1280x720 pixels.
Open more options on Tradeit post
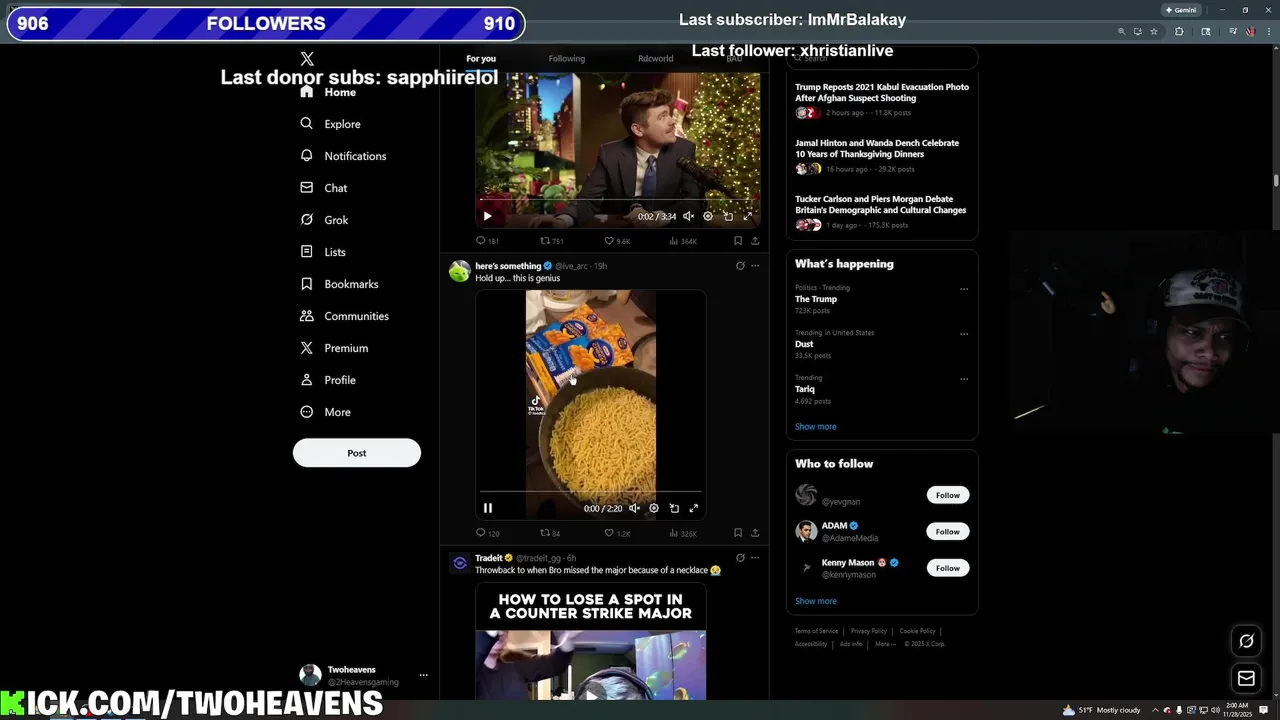pyautogui.click(x=755, y=558)
